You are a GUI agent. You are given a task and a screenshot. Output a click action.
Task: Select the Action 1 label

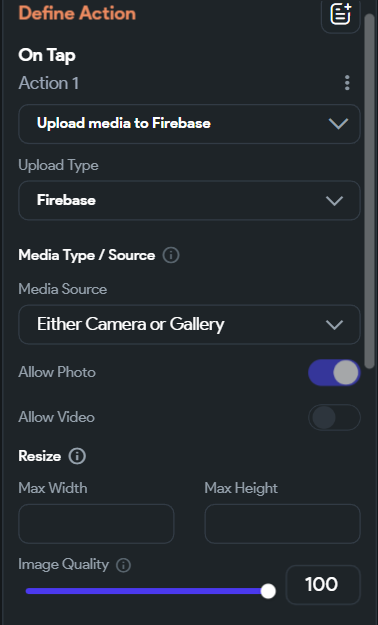[x=49, y=83]
